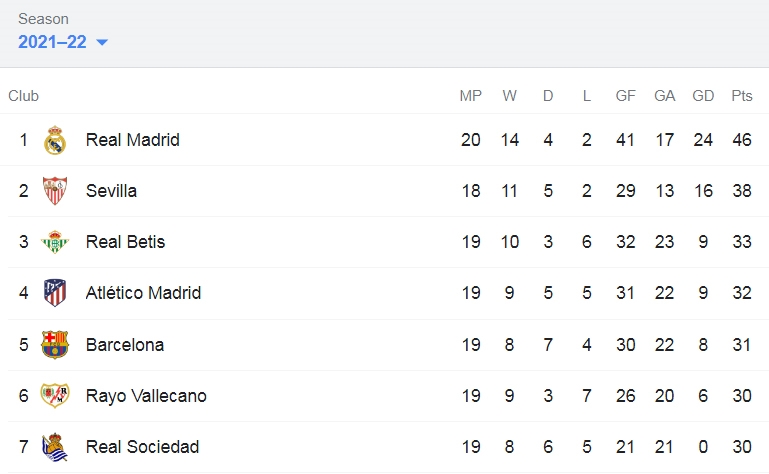Click the Real Betis club crest
769x474 pixels.
click(55, 242)
